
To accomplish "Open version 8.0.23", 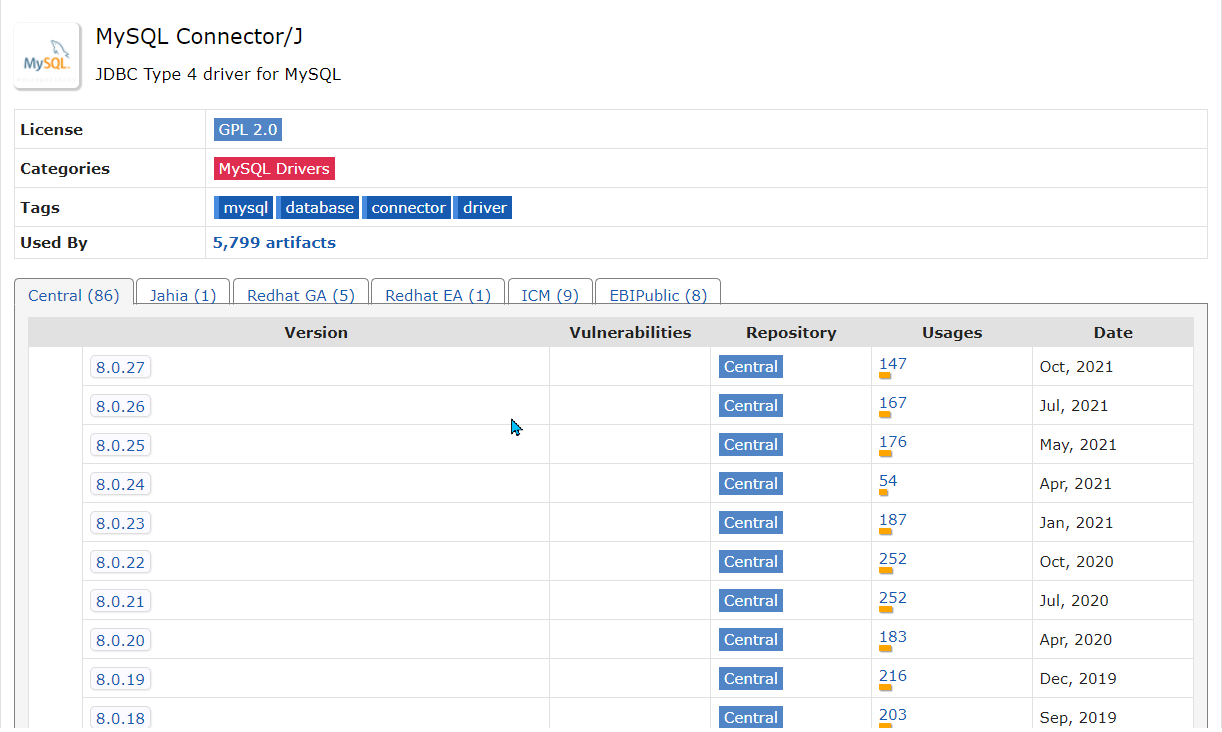I will (x=120, y=523).
